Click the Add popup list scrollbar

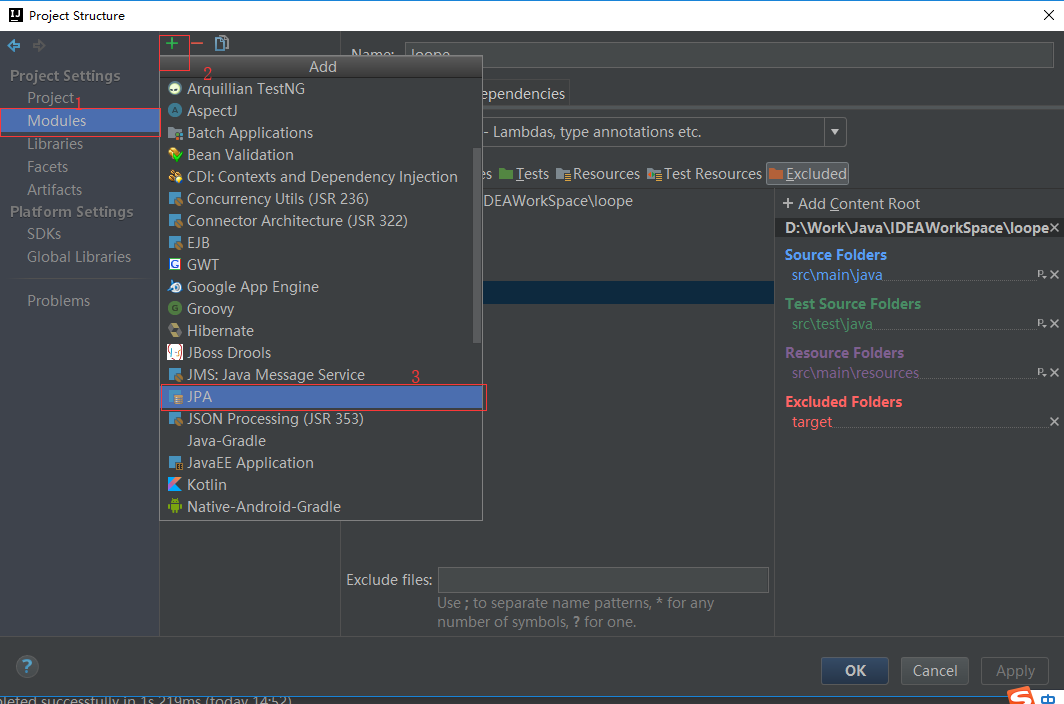(476, 244)
